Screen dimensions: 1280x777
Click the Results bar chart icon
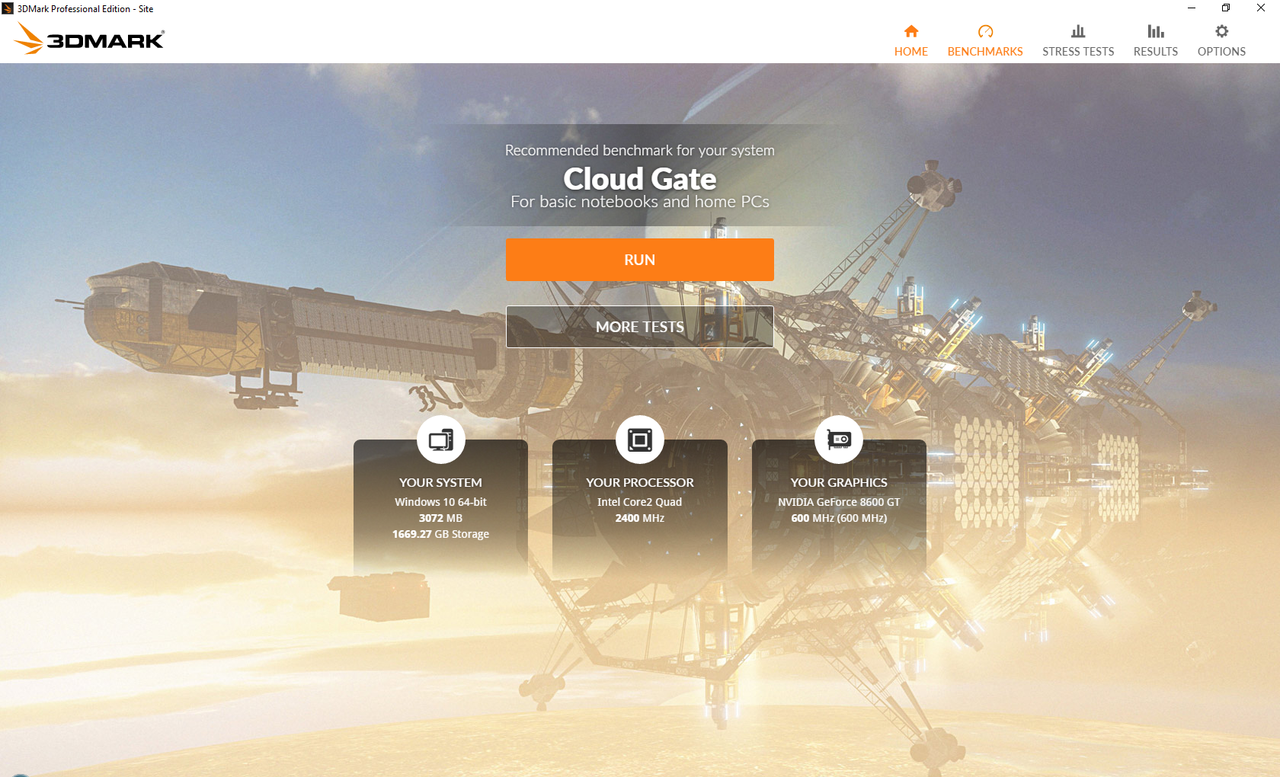tap(1156, 31)
